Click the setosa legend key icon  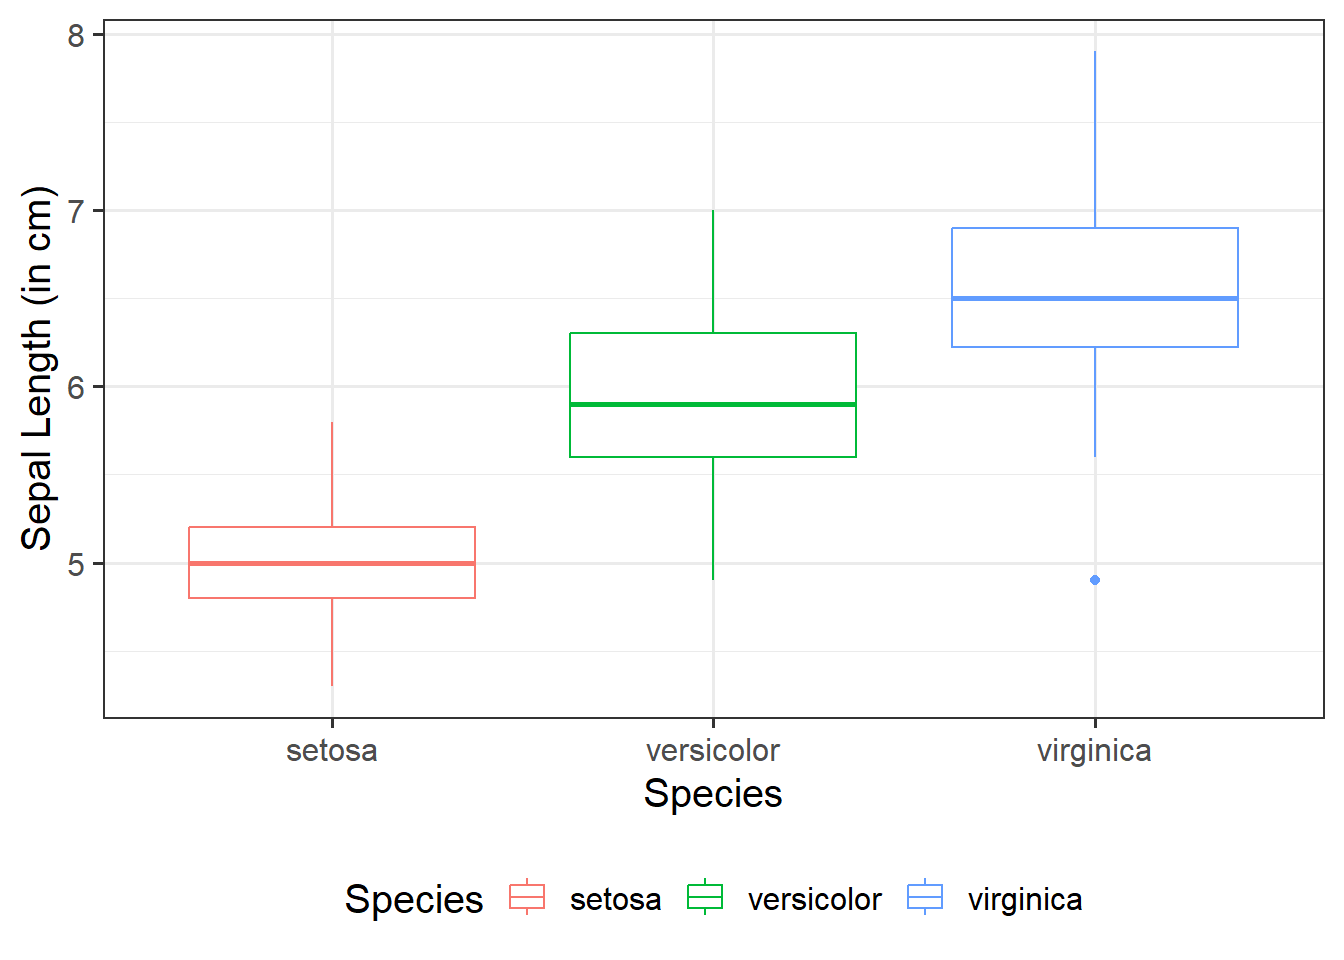point(527,897)
